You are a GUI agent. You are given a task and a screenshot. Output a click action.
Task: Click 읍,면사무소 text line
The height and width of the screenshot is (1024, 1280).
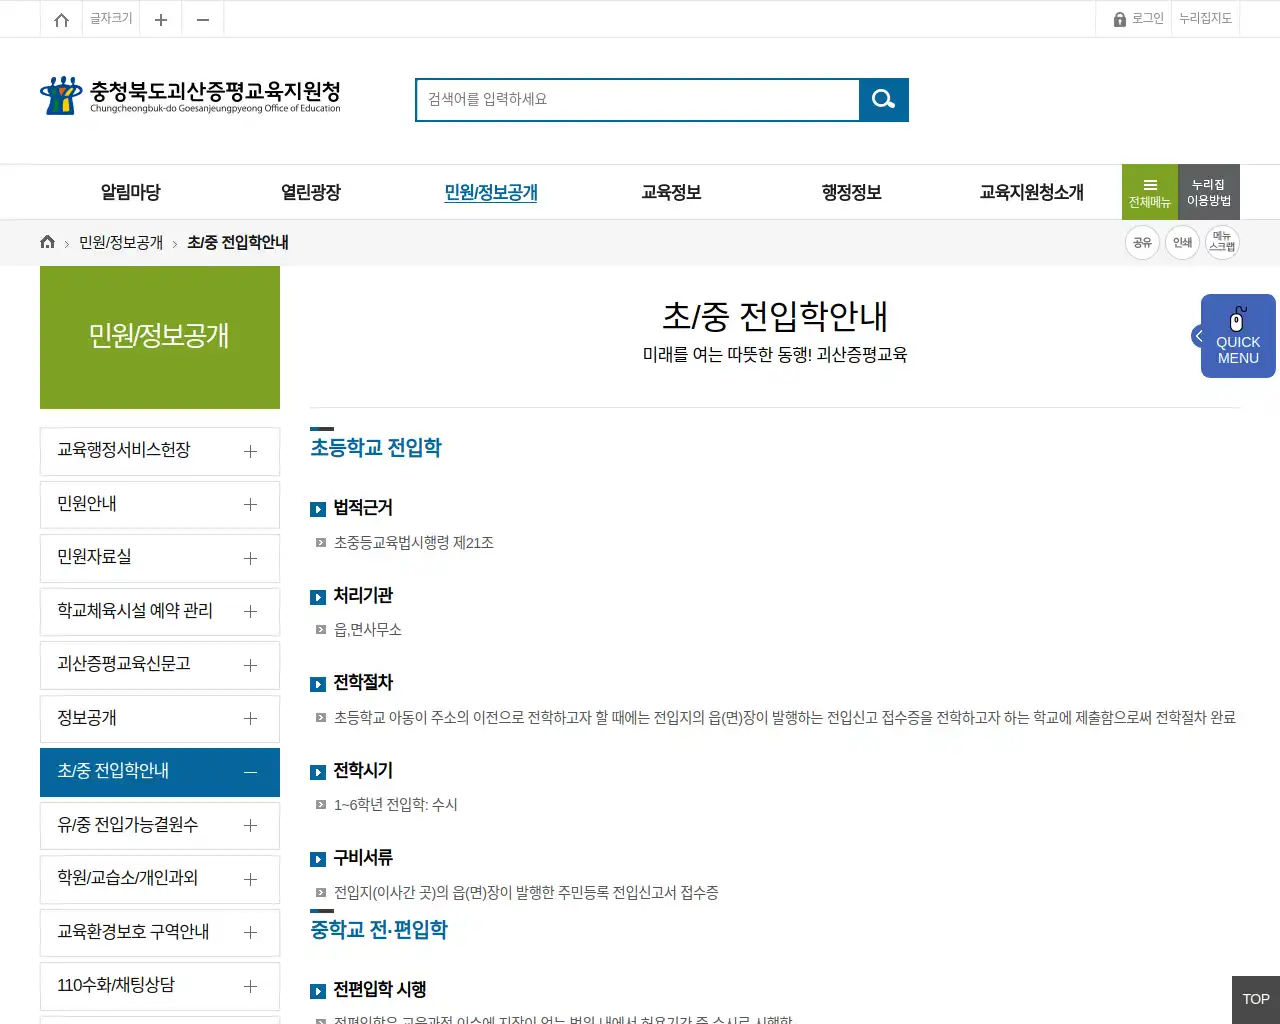click(368, 630)
